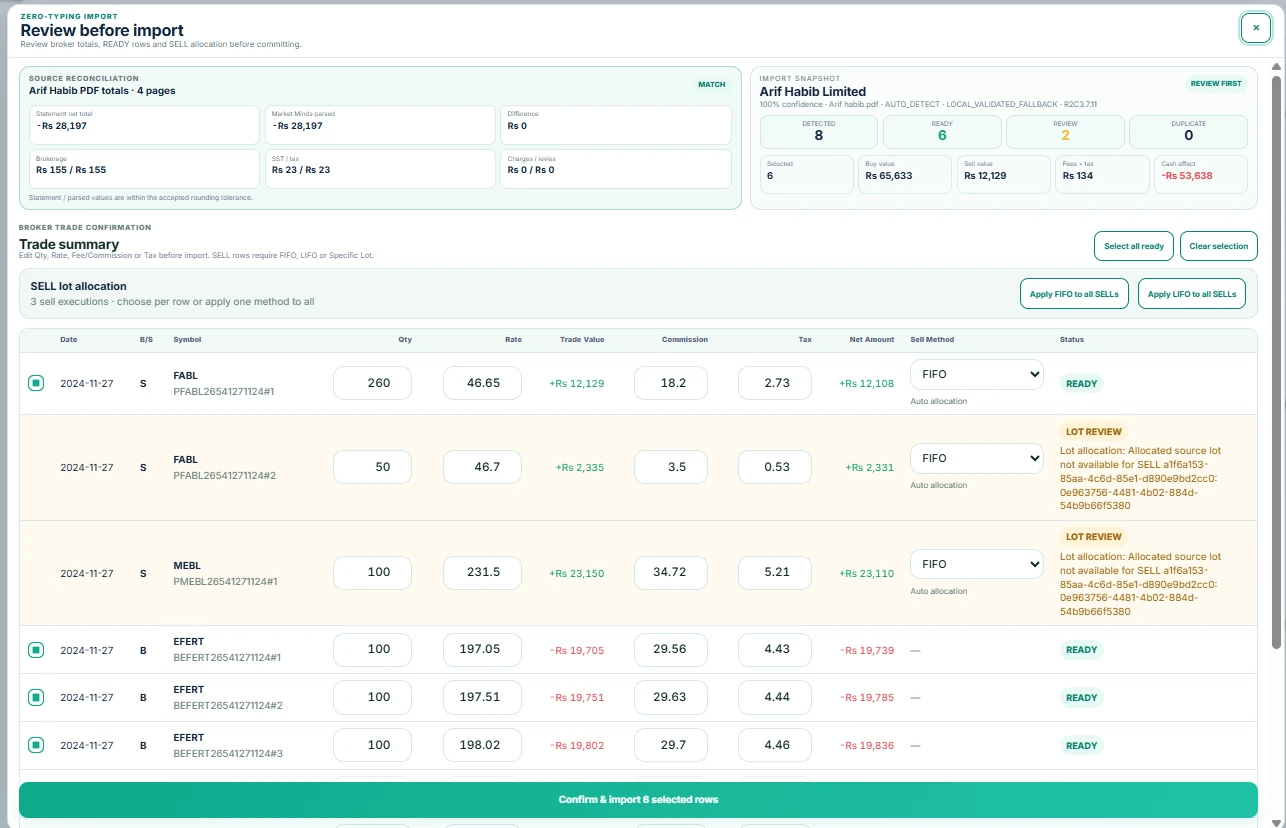Viewport: 1286px width, 828px height.
Task: Click the MATCH badge in Source Reconciliation
Action: (x=712, y=85)
